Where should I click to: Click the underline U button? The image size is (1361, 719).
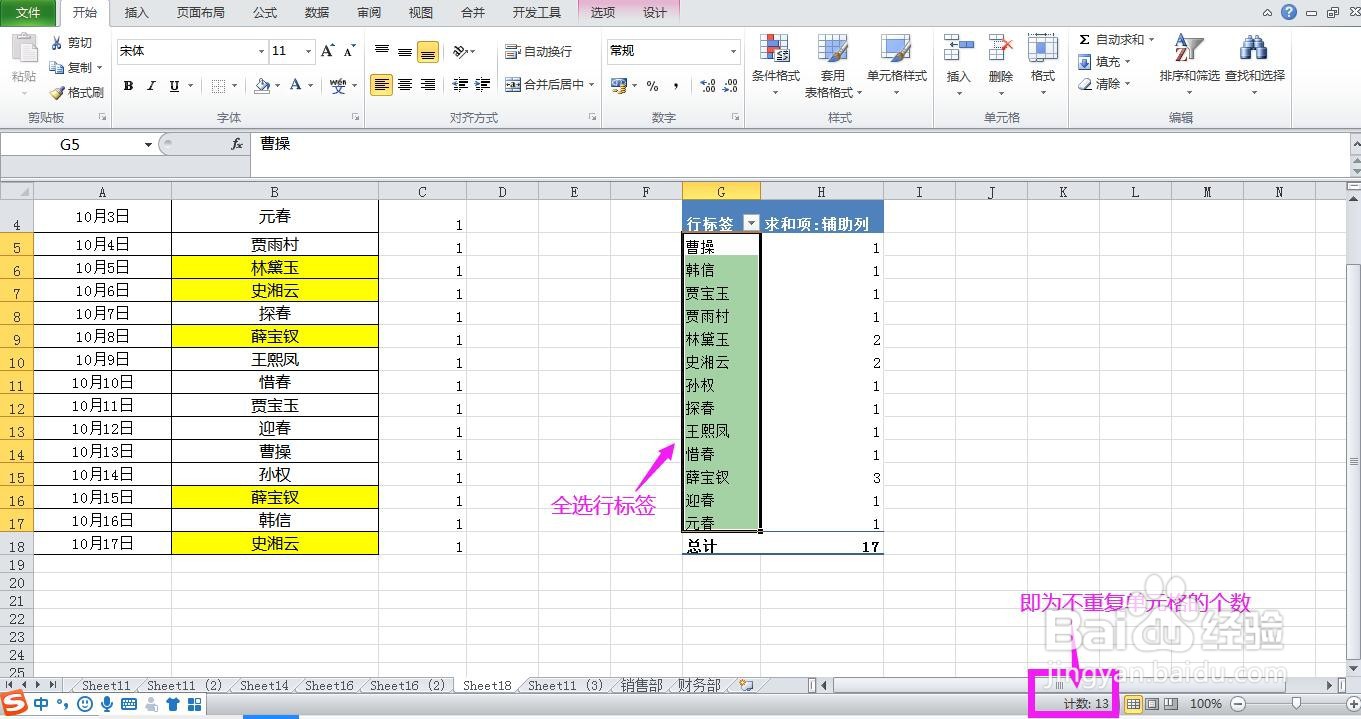point(174,86)
